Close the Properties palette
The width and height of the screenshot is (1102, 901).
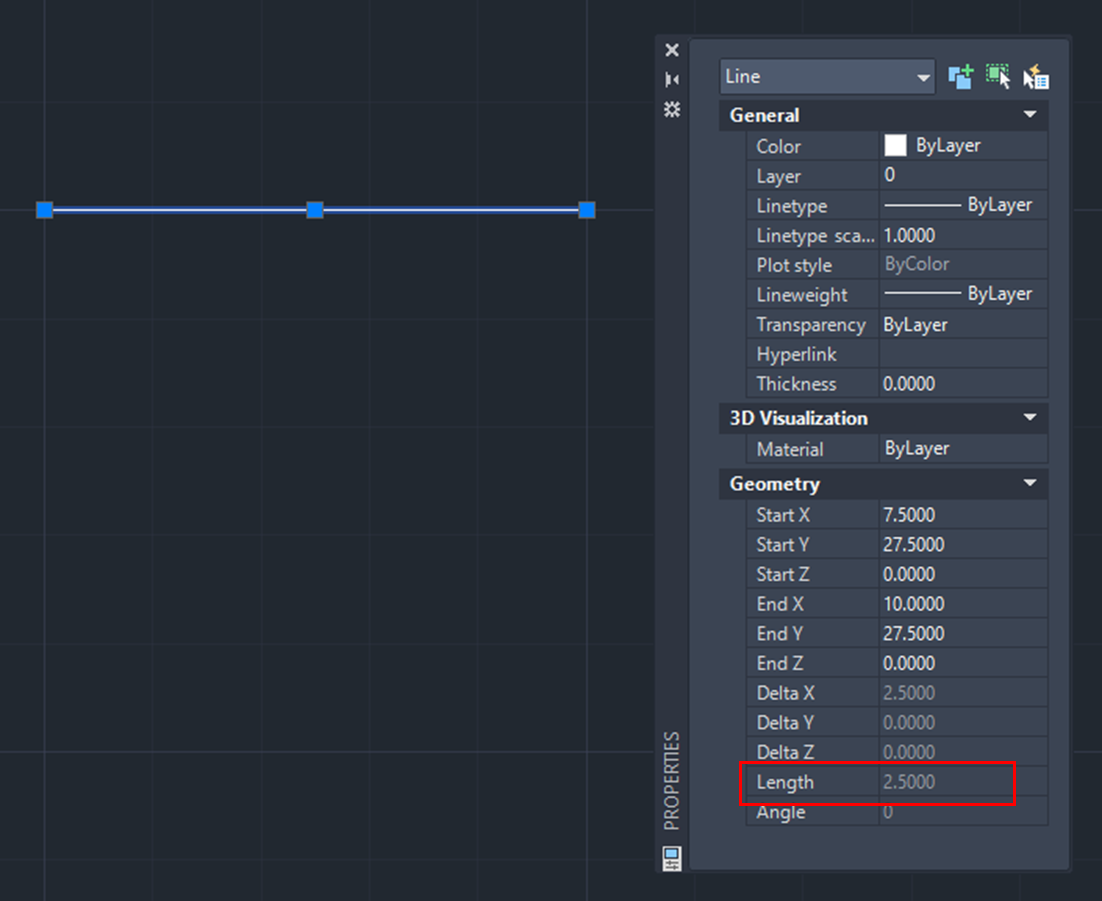tap(672, 50)
